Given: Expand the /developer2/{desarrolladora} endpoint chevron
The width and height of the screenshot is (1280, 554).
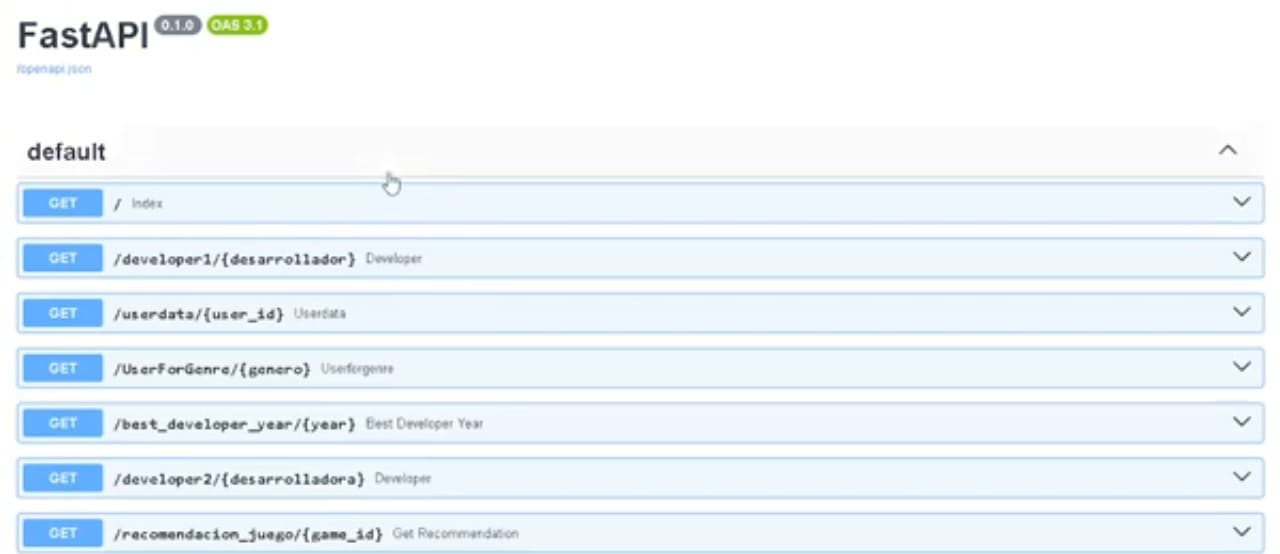Looking at the screenshot, I should pos(1242,477).
